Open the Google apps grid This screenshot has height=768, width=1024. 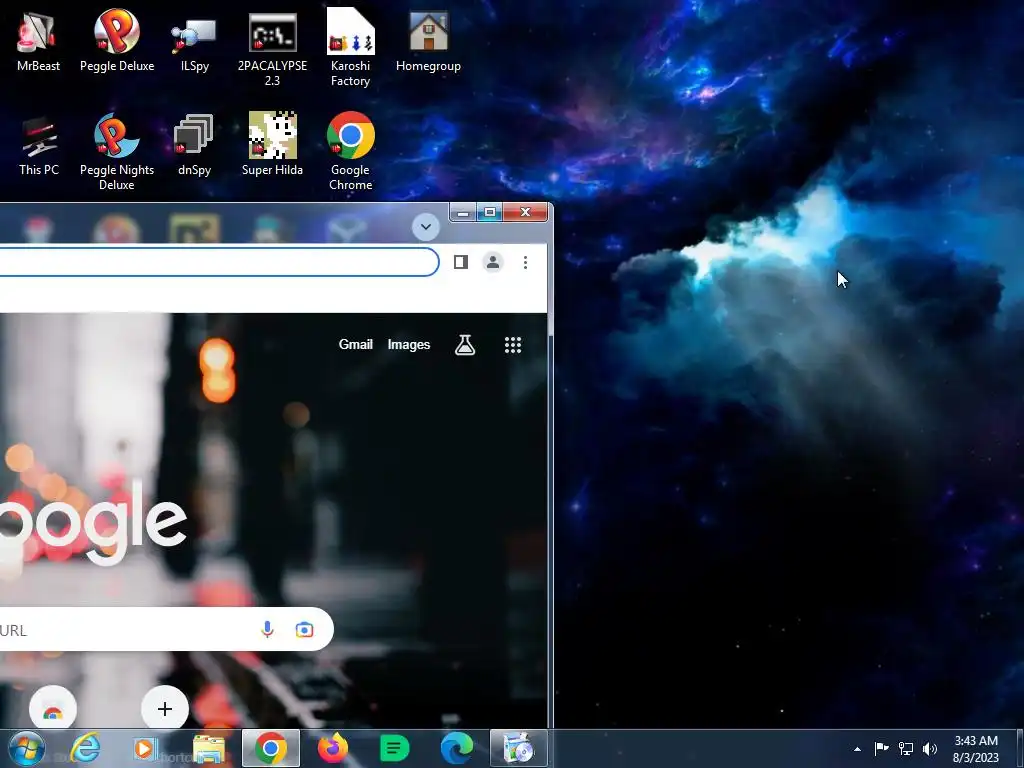point(513,345)
